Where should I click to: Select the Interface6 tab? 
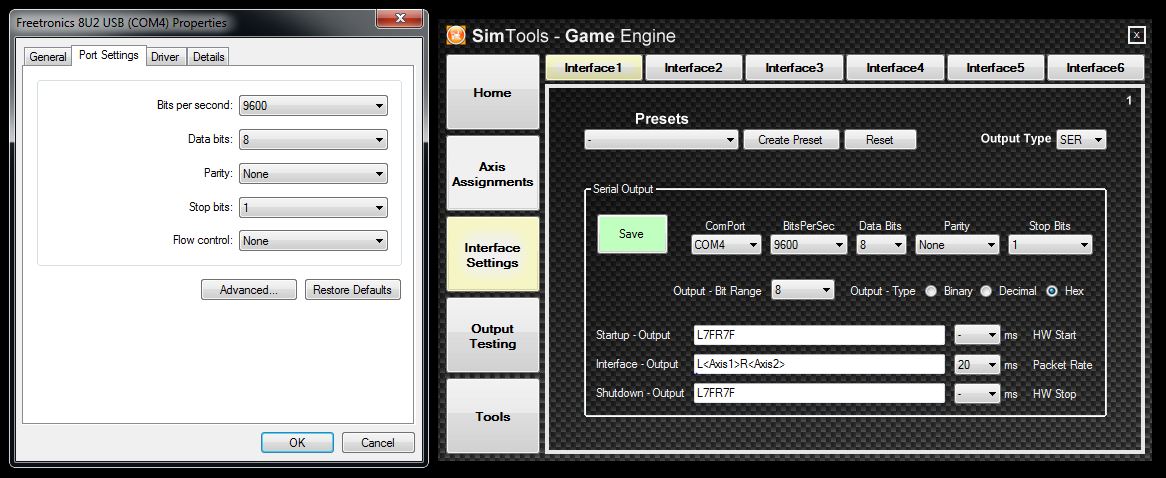[x=1095, y=68]
